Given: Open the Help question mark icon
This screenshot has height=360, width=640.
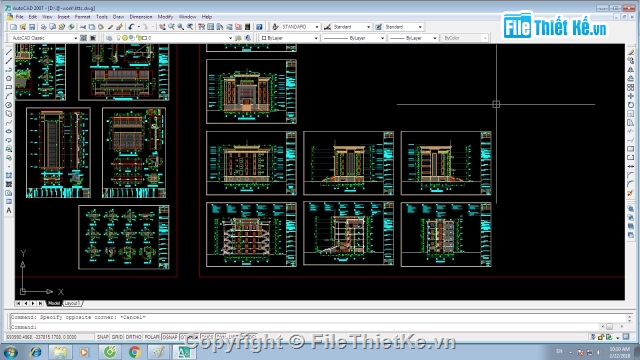Looking at the screenshot, I should (x=259, y=27).
